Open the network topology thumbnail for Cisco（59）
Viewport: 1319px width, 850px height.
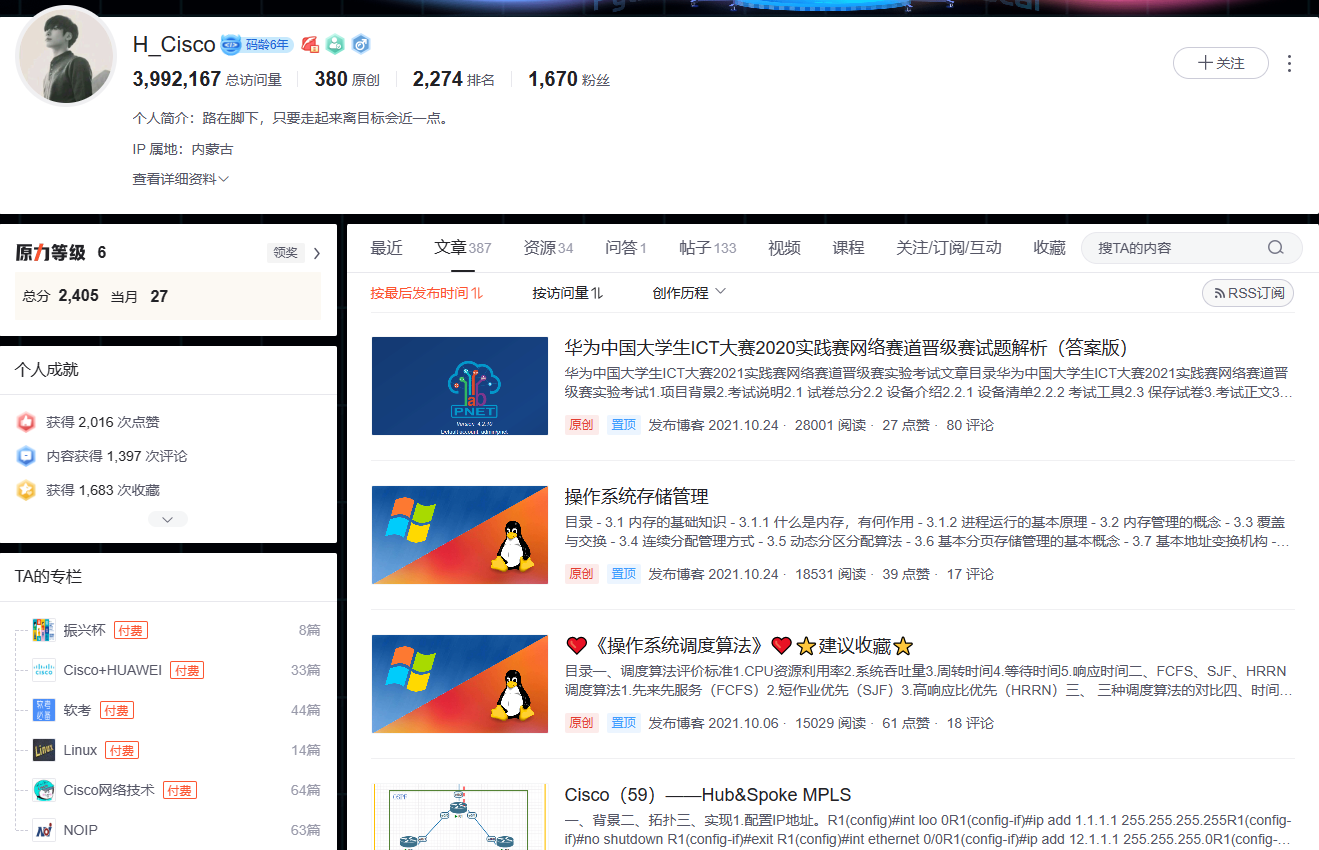[x=460, y=817]
